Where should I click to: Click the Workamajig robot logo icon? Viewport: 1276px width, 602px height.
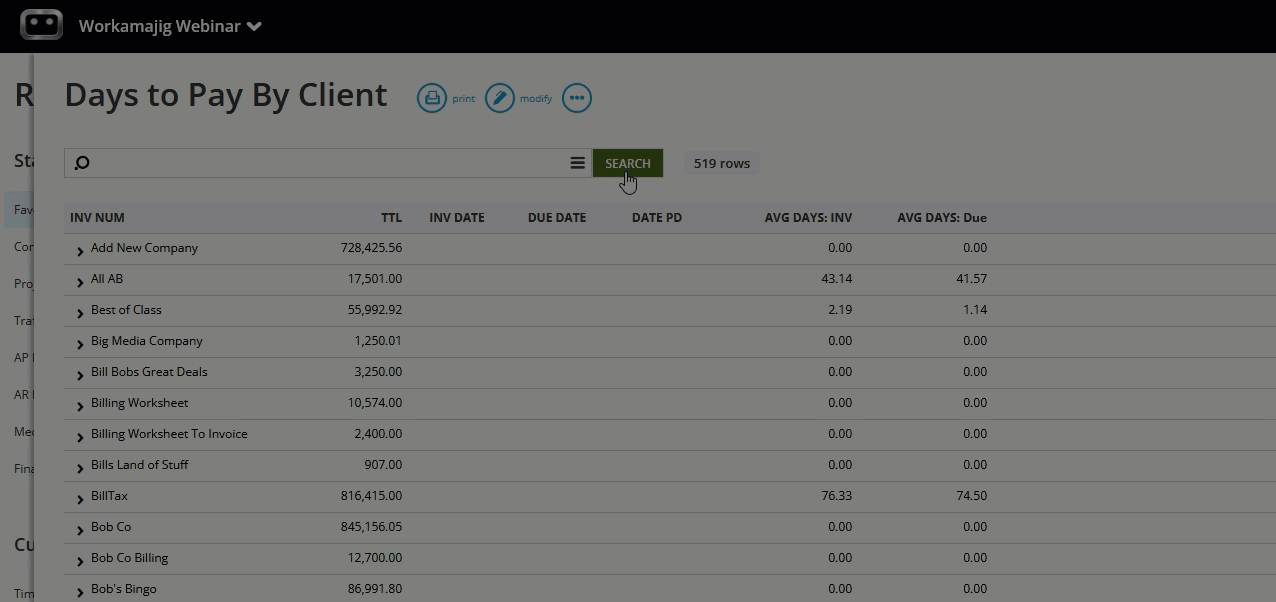[41, 25]
